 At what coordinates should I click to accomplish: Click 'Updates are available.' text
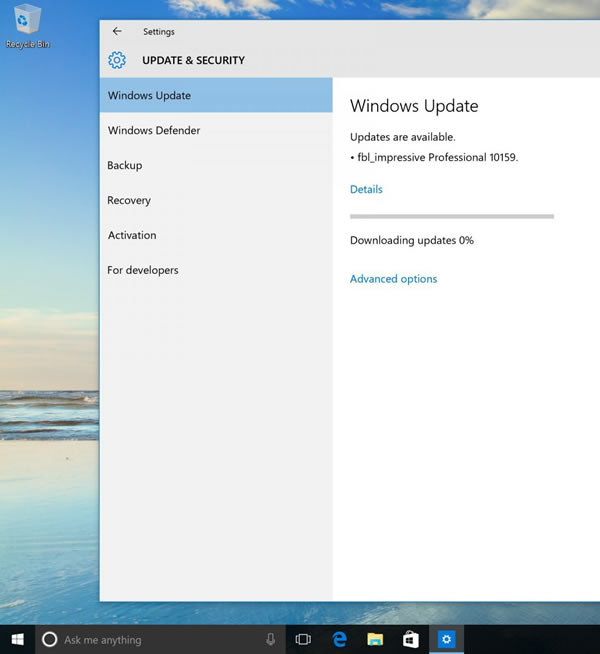point(402,137)
